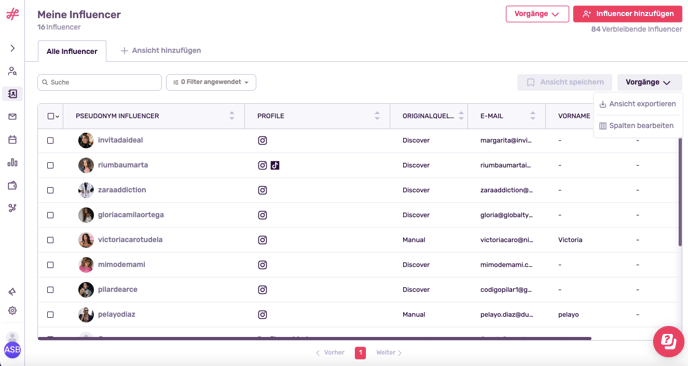This screenshot has height=366, width=688.
Task: Open the help chat bubble icon
Action: click(x=668, y=341)
